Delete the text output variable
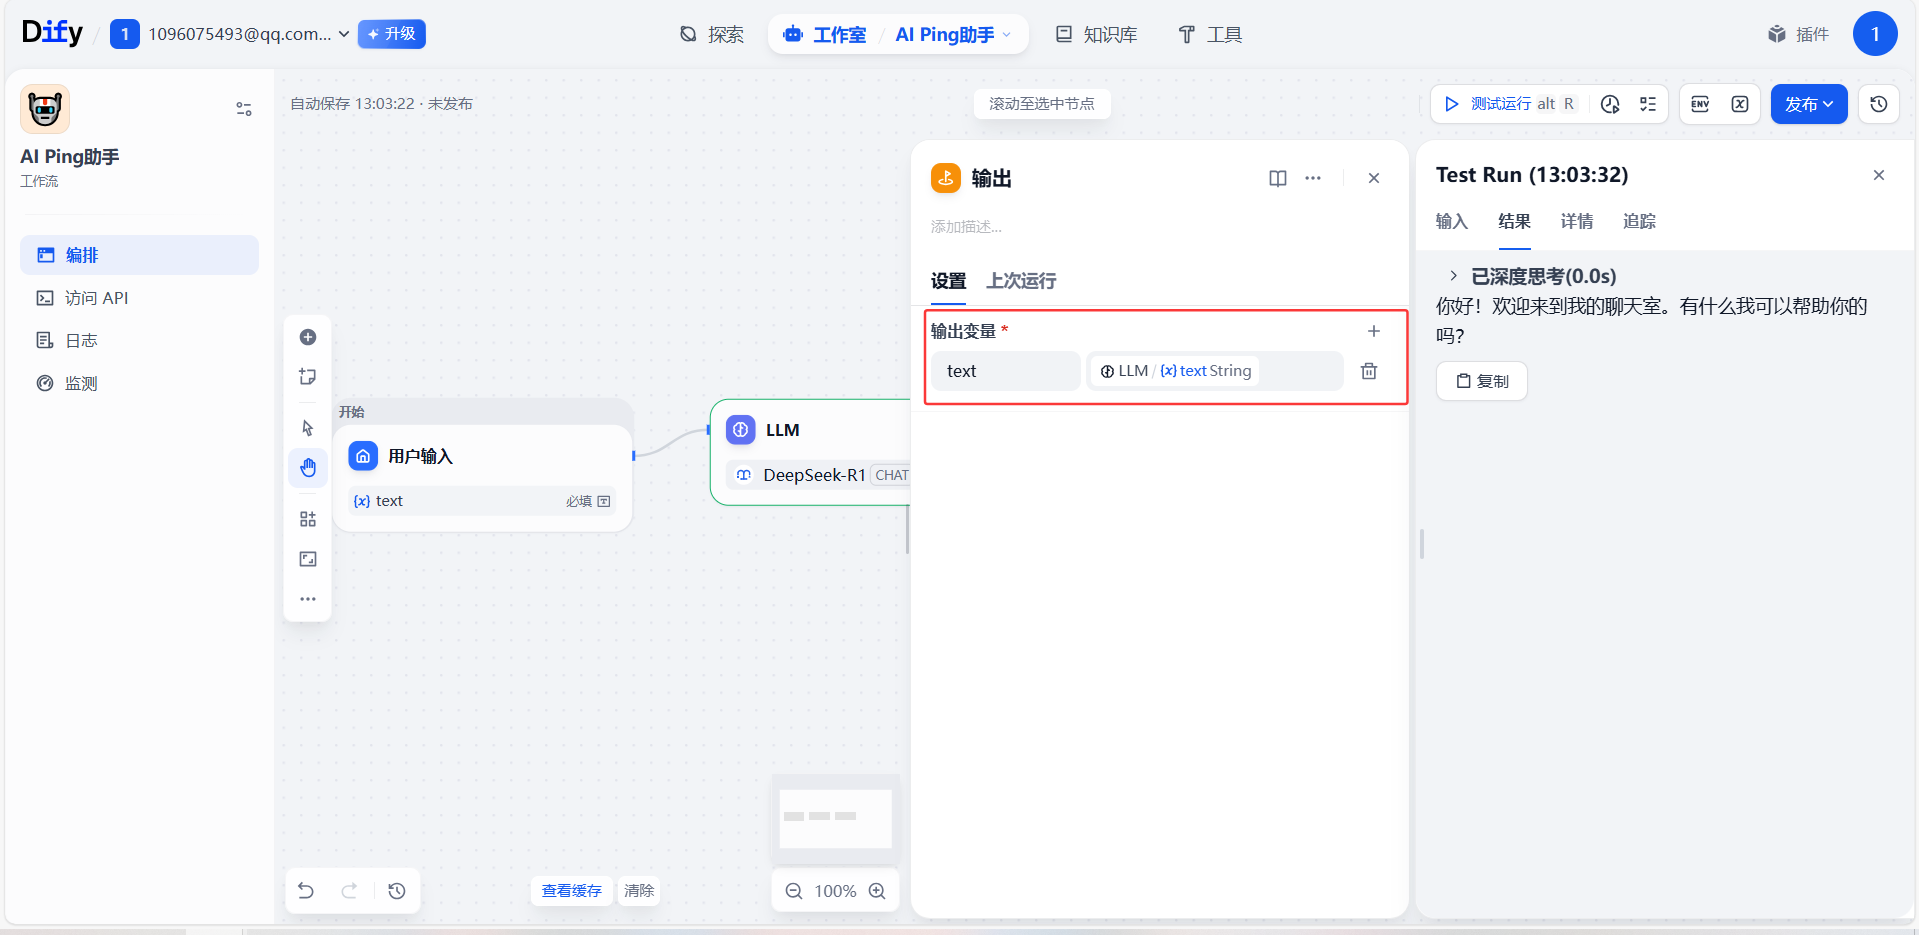Viewport: 1919px width, 935px height. pyautogui.click(x=1369, y=371)
